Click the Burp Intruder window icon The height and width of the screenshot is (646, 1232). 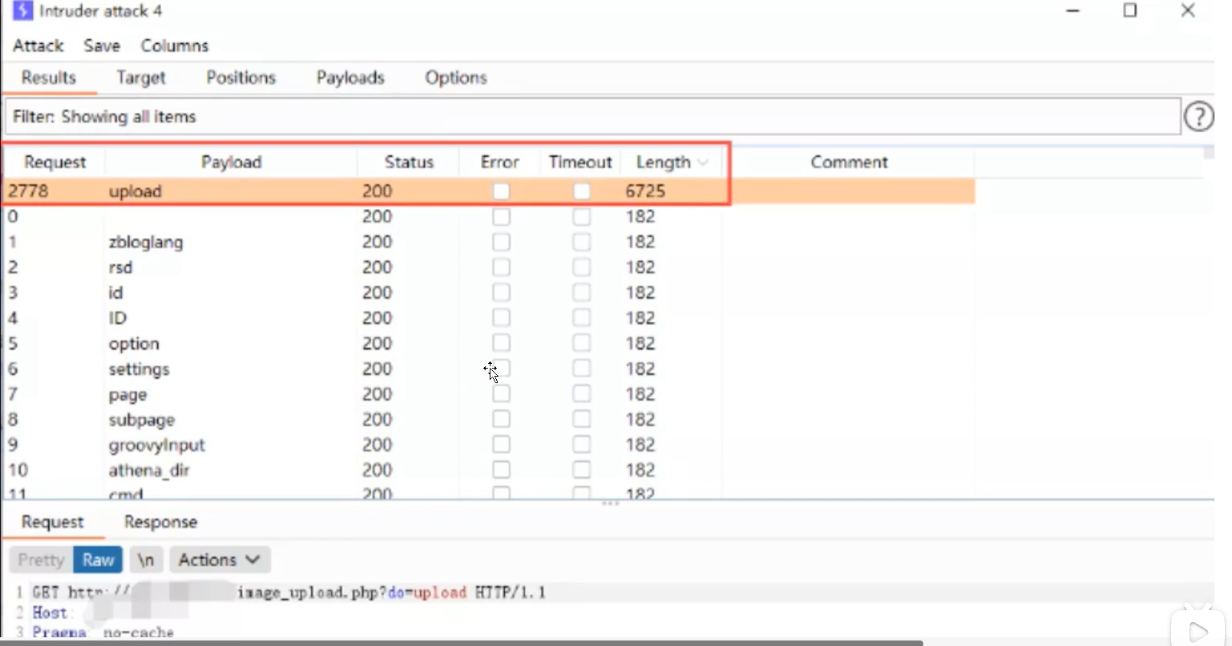pyautogui.click(x=21, y=12)
